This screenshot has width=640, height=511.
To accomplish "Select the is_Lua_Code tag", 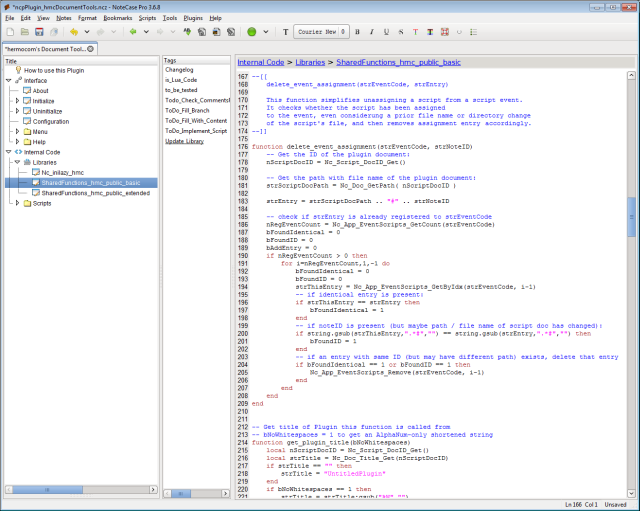I will click(181, 80).
